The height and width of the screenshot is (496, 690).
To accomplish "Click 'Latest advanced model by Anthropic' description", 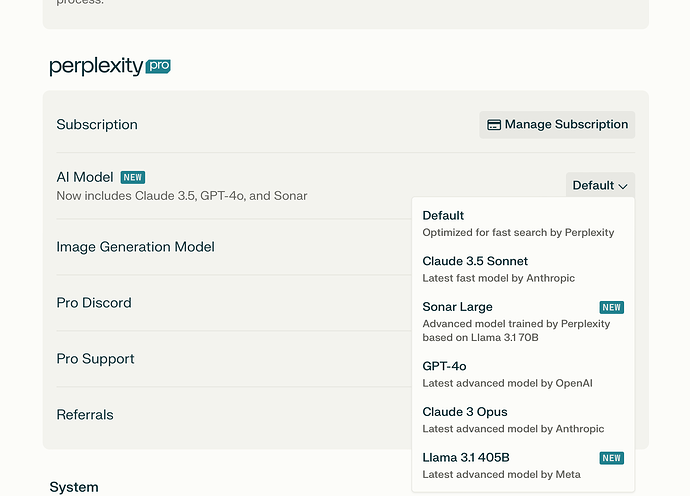I will coord(513,429).
